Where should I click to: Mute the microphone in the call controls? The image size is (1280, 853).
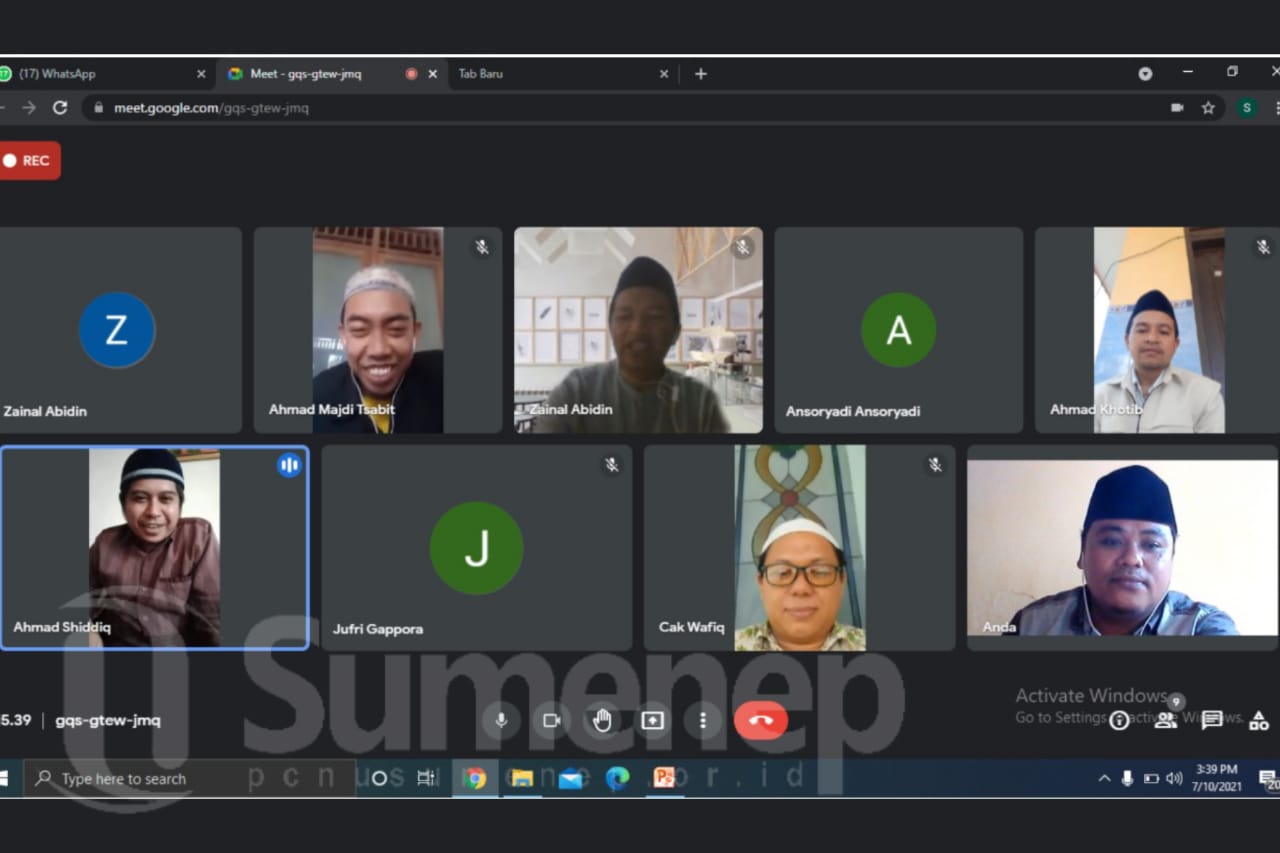[501, 720]
